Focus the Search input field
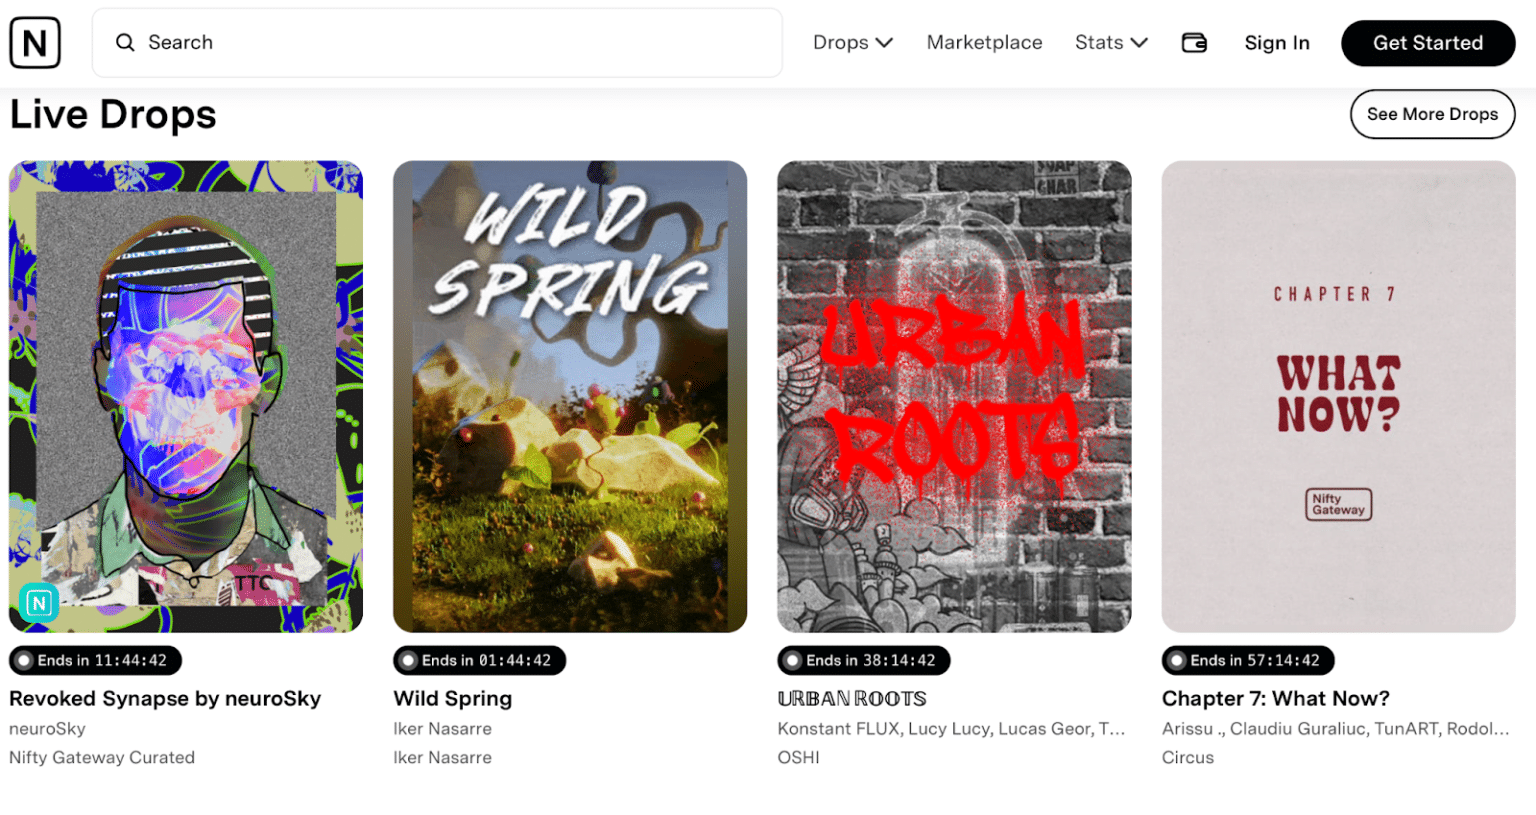This screenshot has width=1536, height=815. (450, 43)
